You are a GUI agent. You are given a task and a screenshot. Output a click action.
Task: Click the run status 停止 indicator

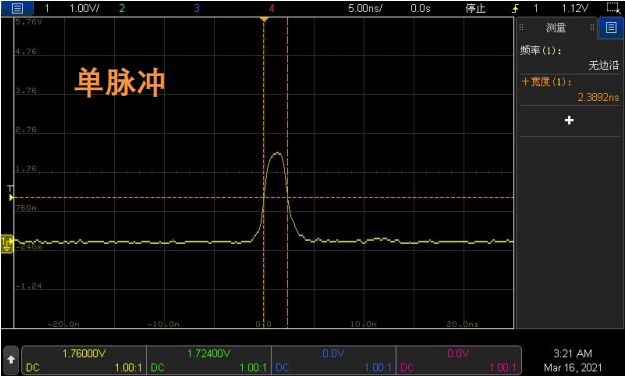coord(475,8)
